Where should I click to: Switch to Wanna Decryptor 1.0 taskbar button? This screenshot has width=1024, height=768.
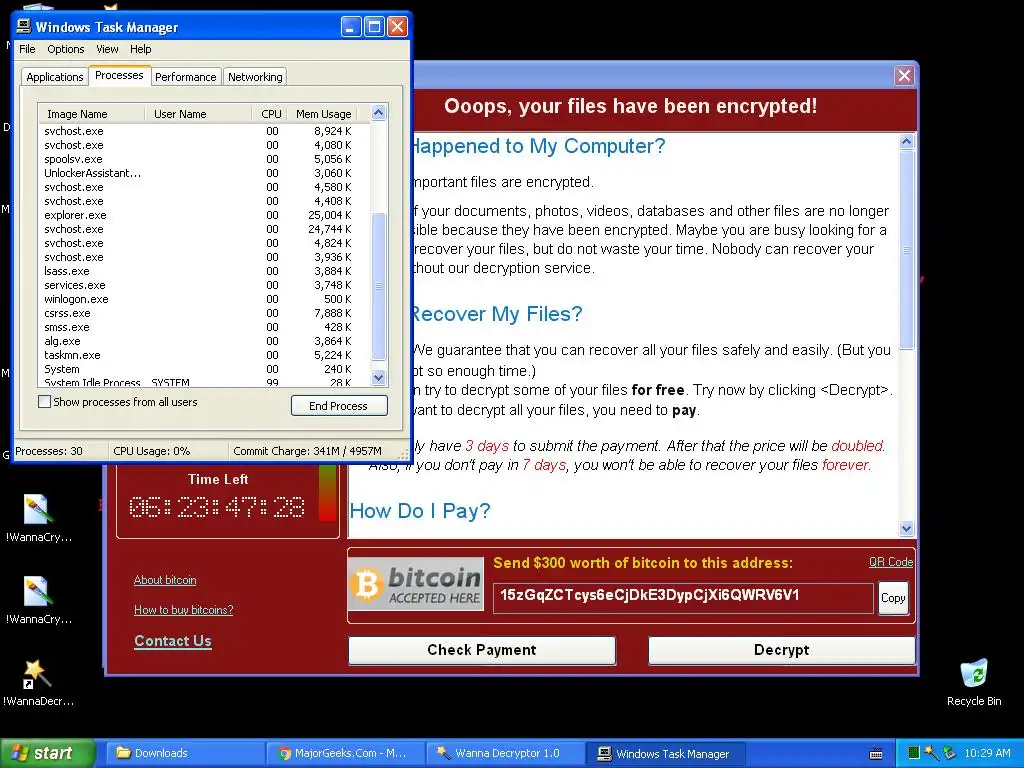pos(505,753)
